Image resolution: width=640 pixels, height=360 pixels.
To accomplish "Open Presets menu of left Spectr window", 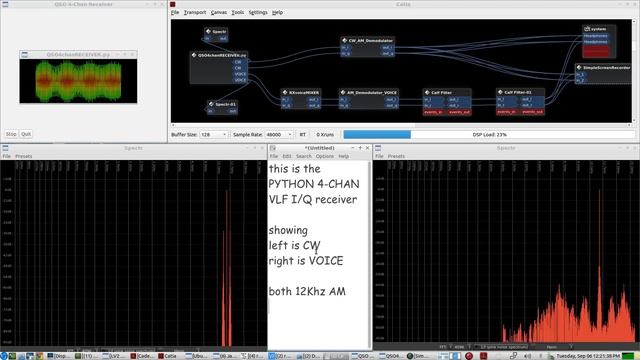I will point(23,156).
